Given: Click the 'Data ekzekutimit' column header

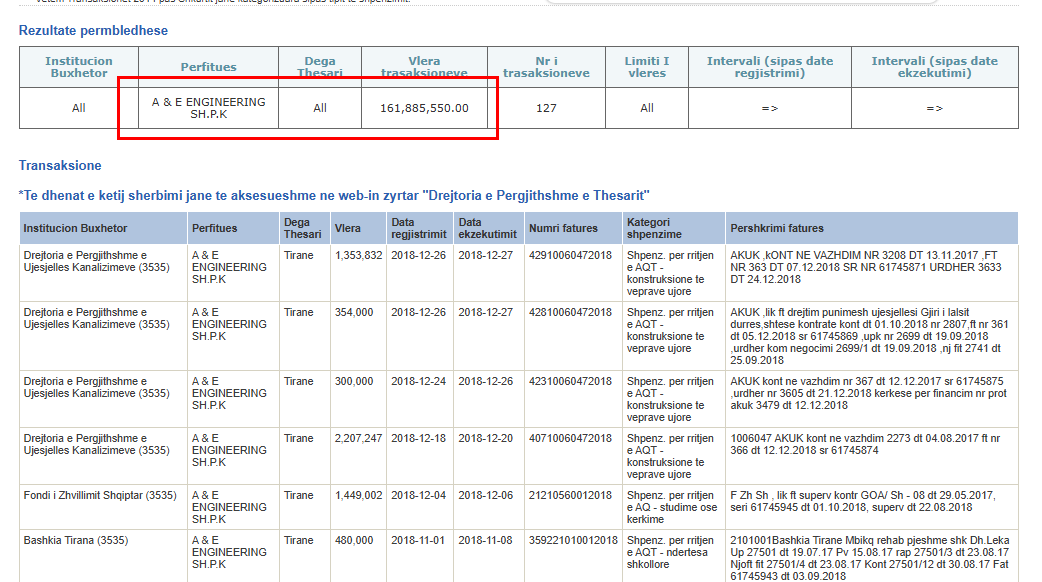Looking at the screenshot, I should pyautogui.click(x=487, y=228).
